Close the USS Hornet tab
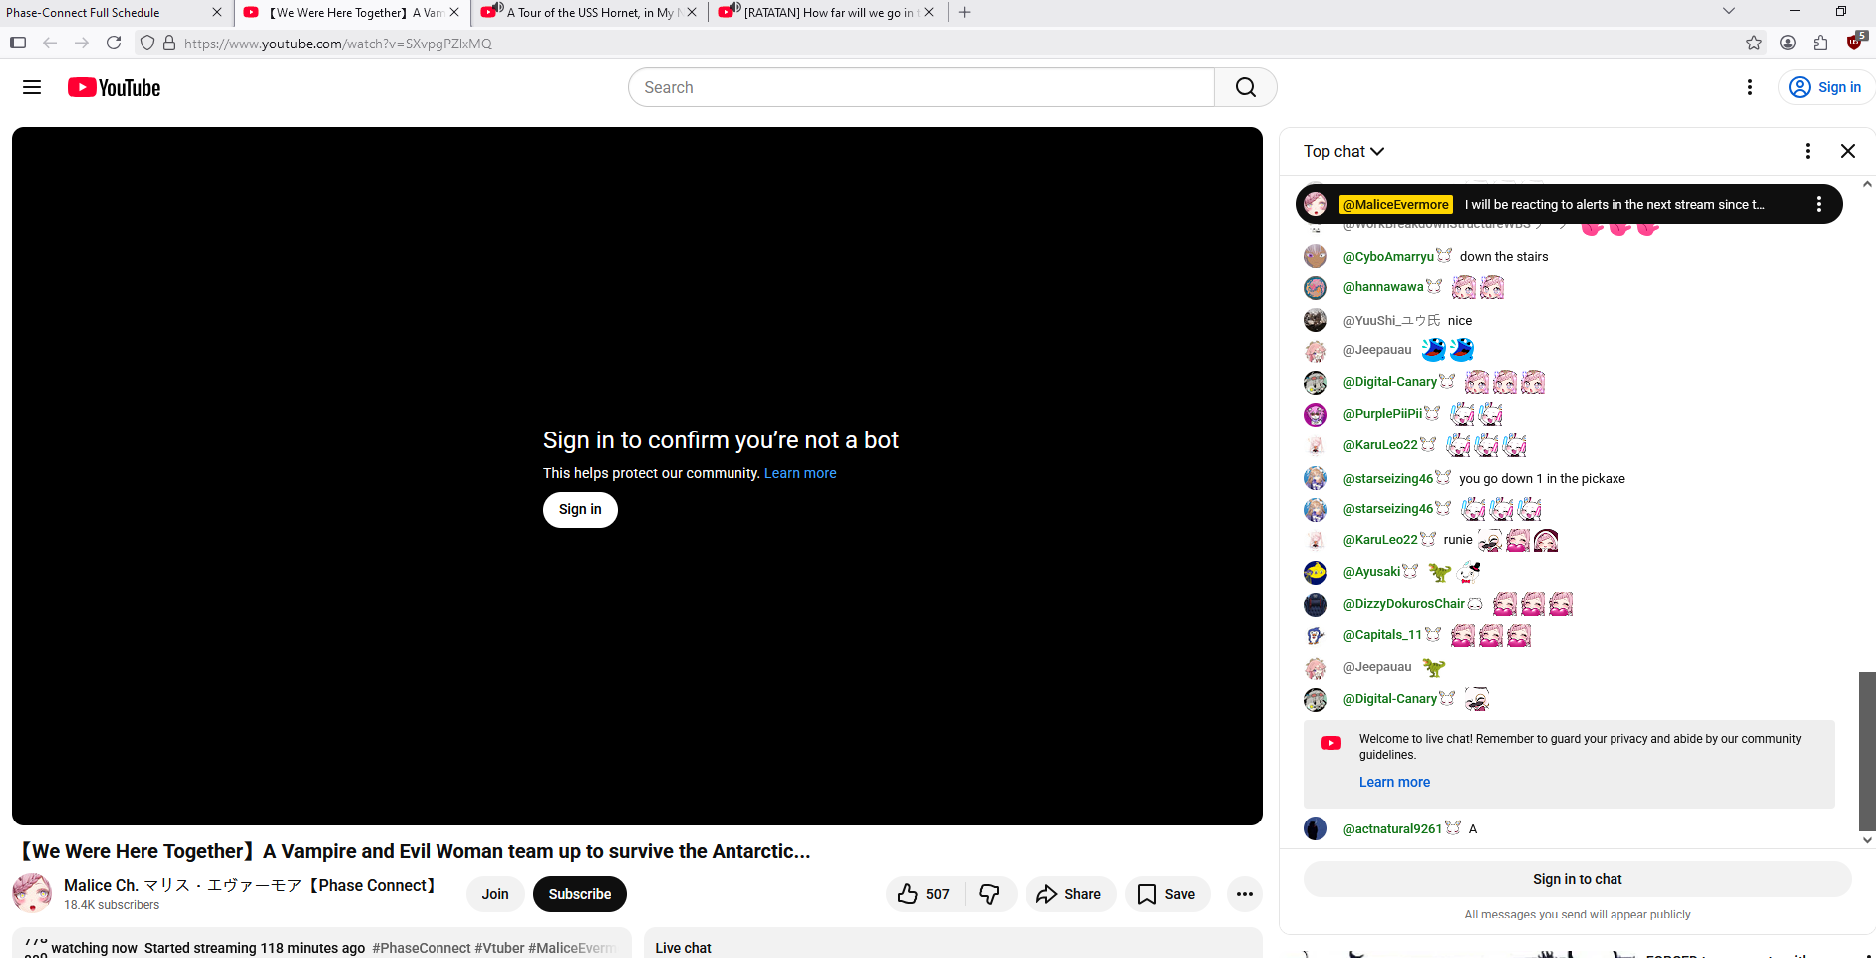The image size is (1876, 958). coord(692,13)
